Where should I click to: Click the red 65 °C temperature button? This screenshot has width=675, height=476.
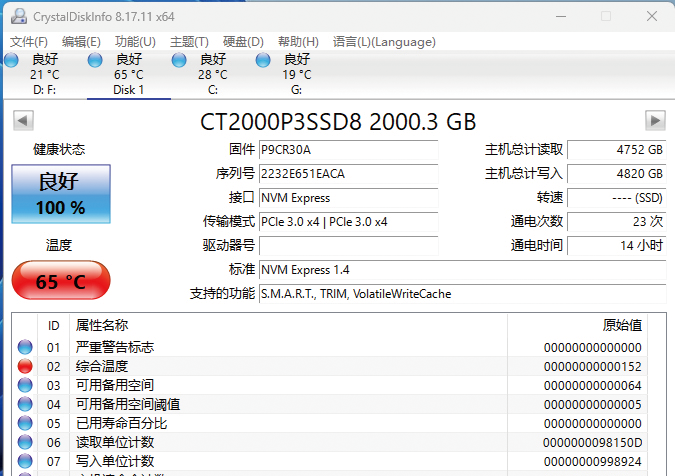[x=61, y=280]
